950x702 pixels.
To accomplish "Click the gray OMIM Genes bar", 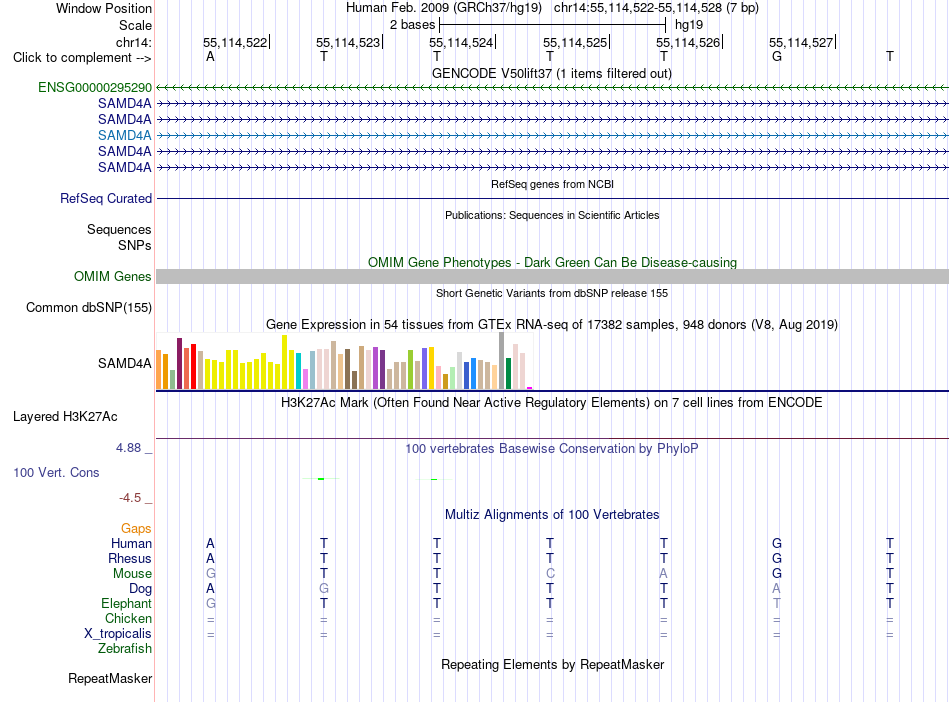I will (x=552, y=277).
